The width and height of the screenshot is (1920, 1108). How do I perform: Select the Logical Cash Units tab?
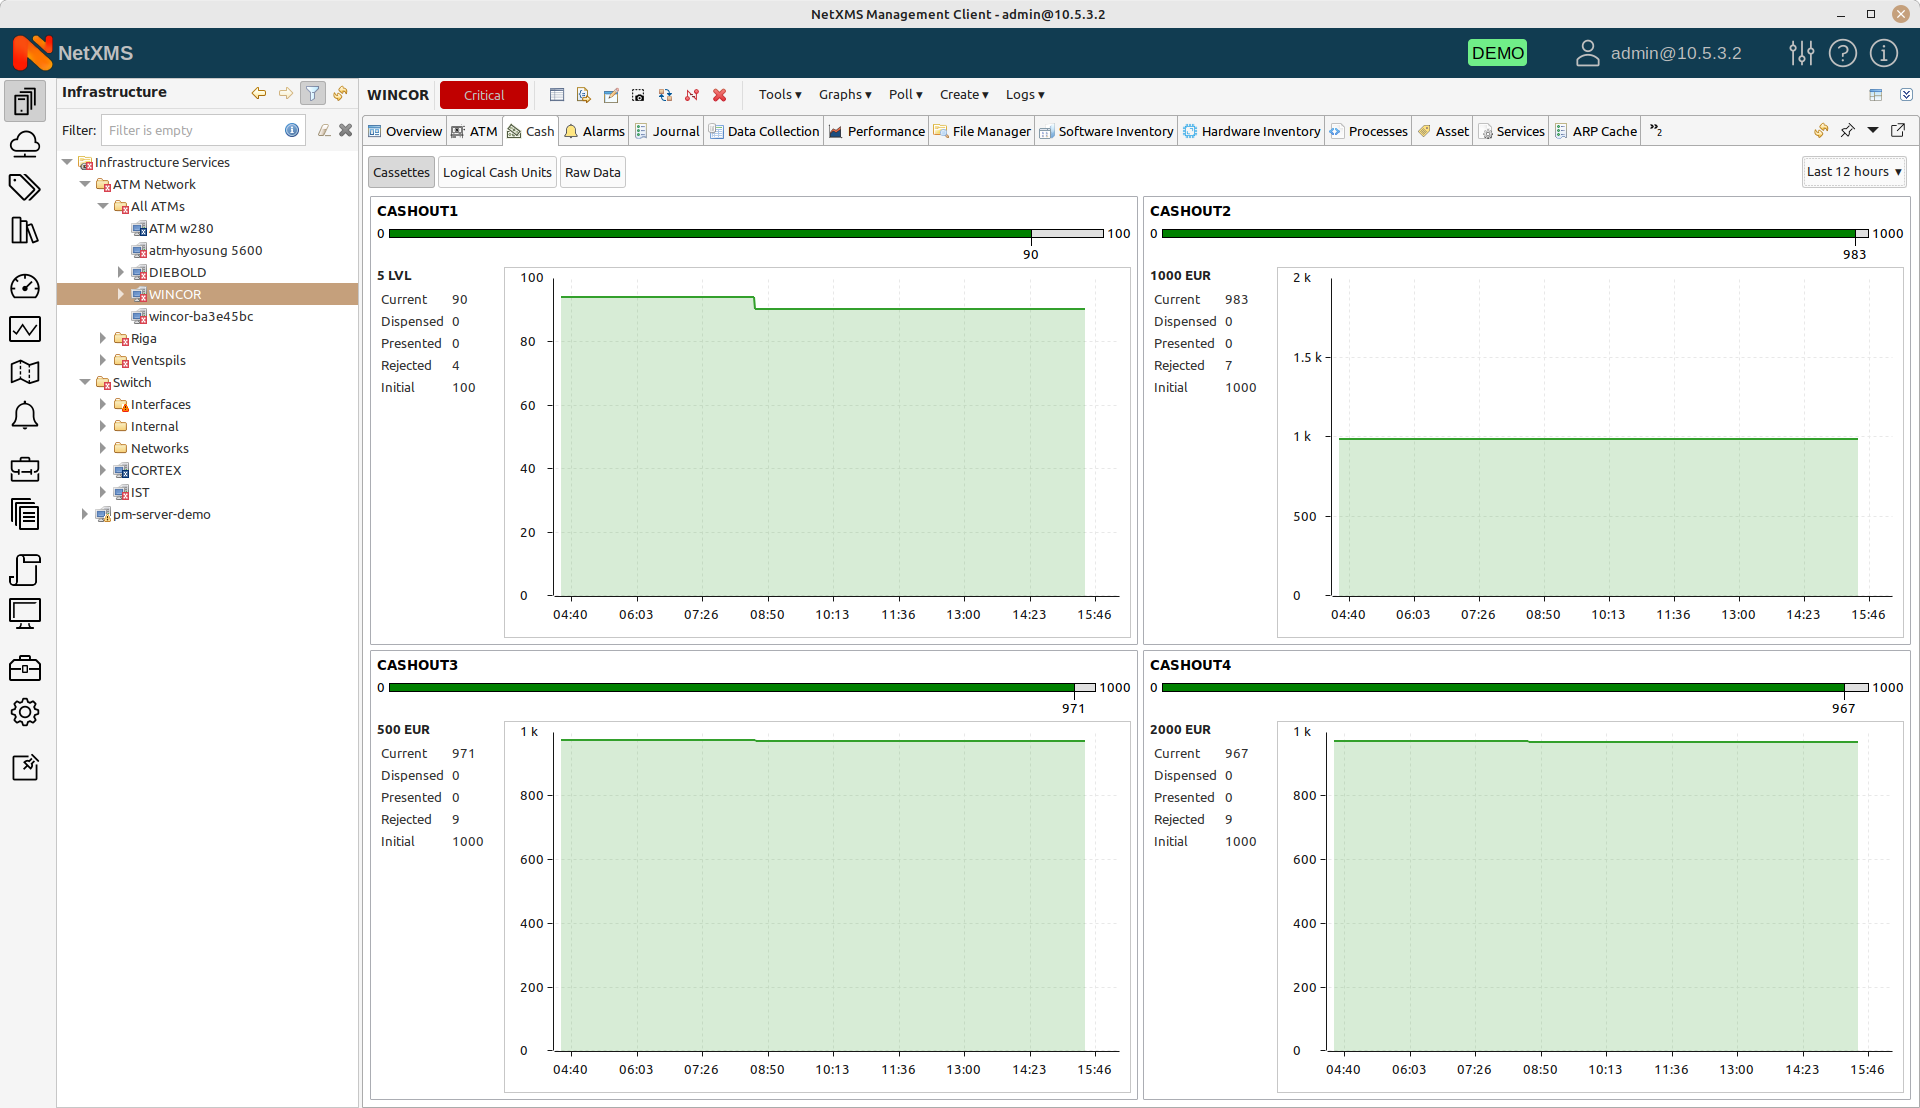coord(496,170)
